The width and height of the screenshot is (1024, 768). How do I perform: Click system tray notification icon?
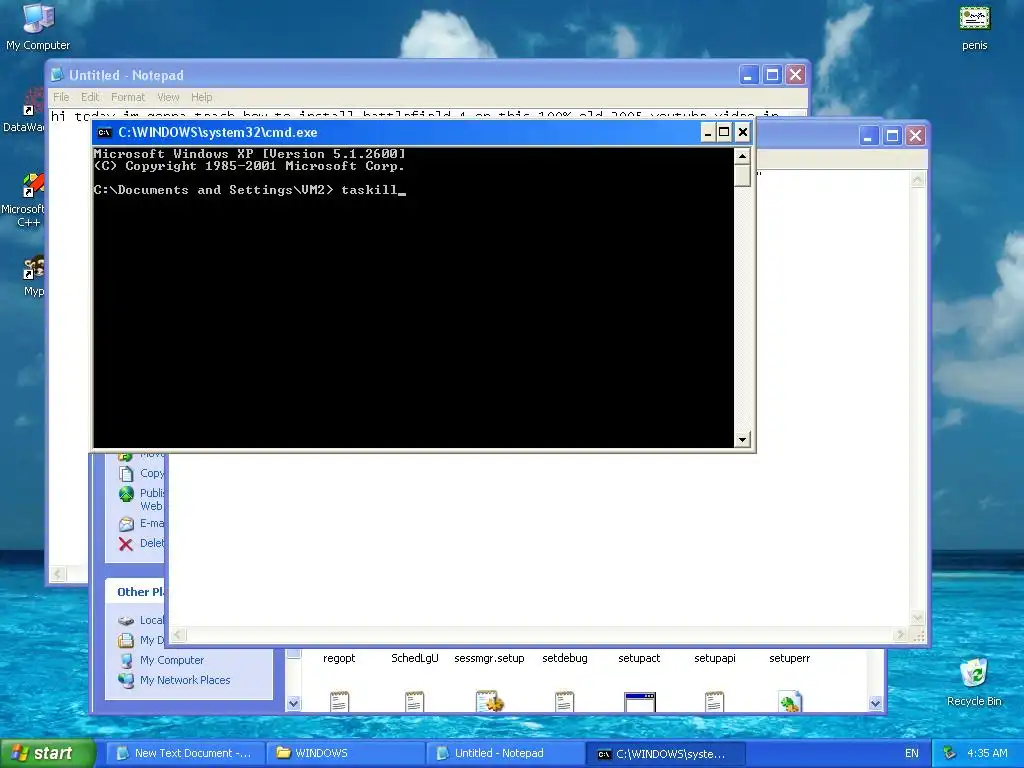tap(950, 753)
